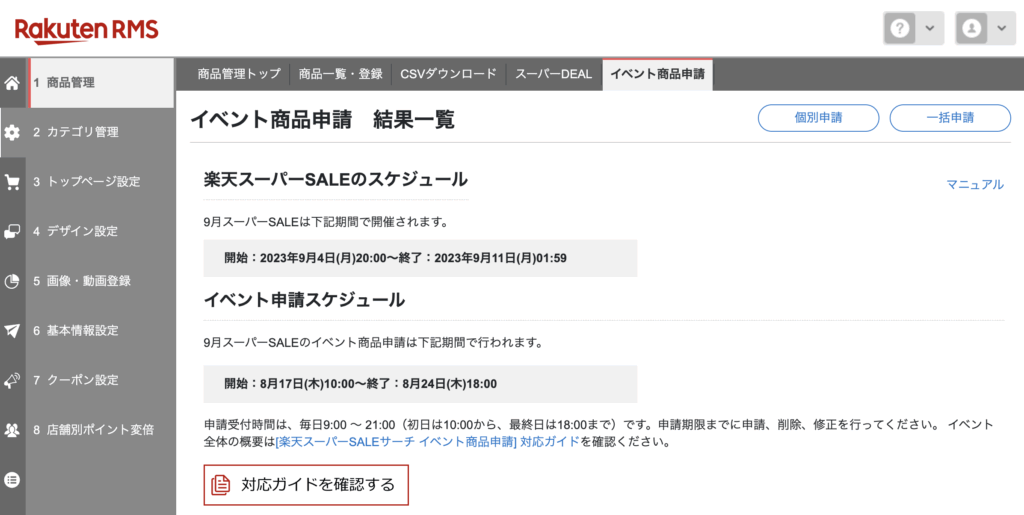Click the home icon in sidebar

point(12,83)
